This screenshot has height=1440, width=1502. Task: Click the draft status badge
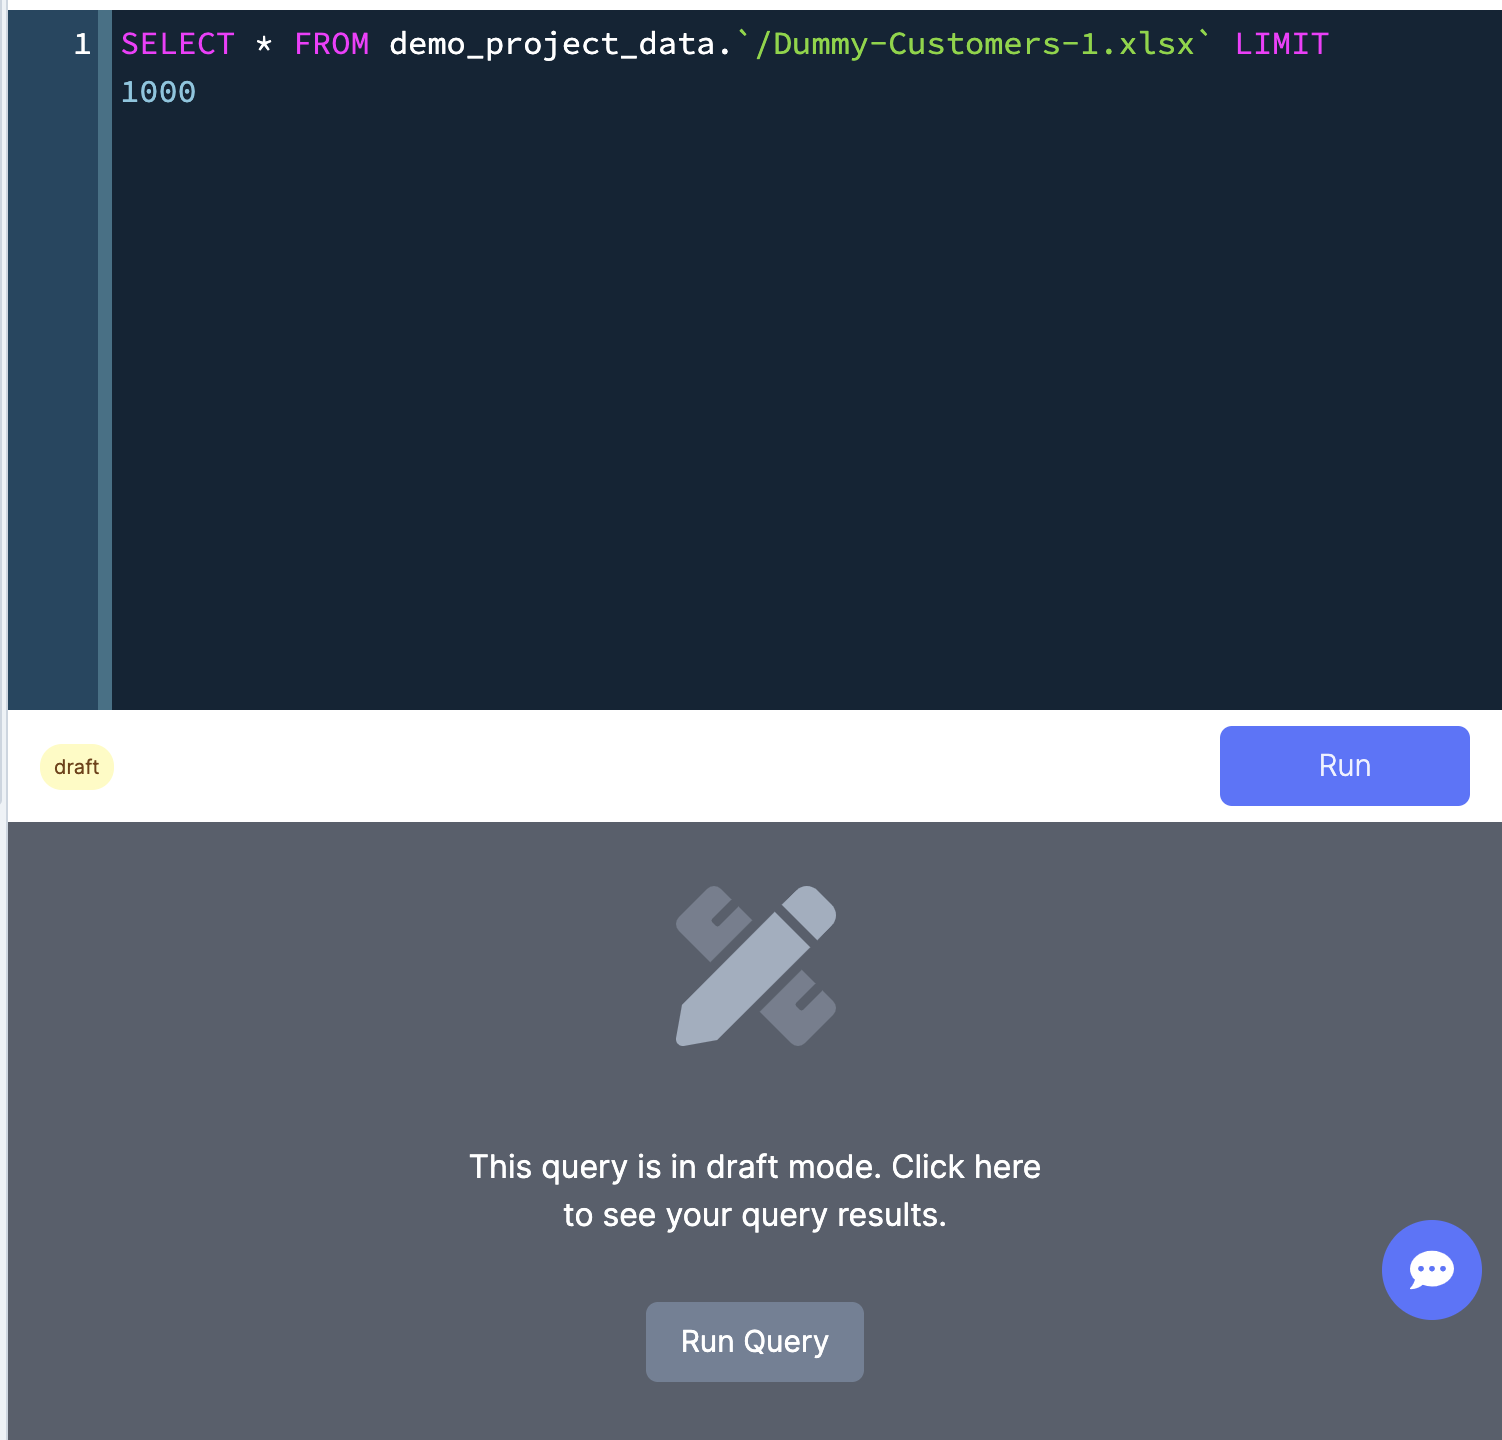point(77,767)
